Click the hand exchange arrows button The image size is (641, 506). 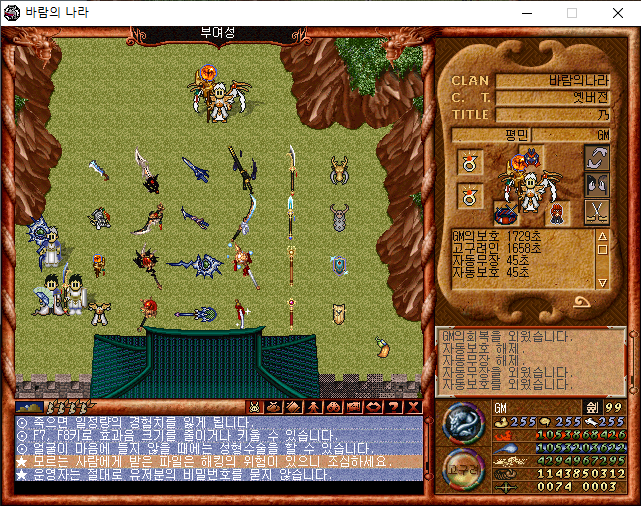(x=597, y=158)
